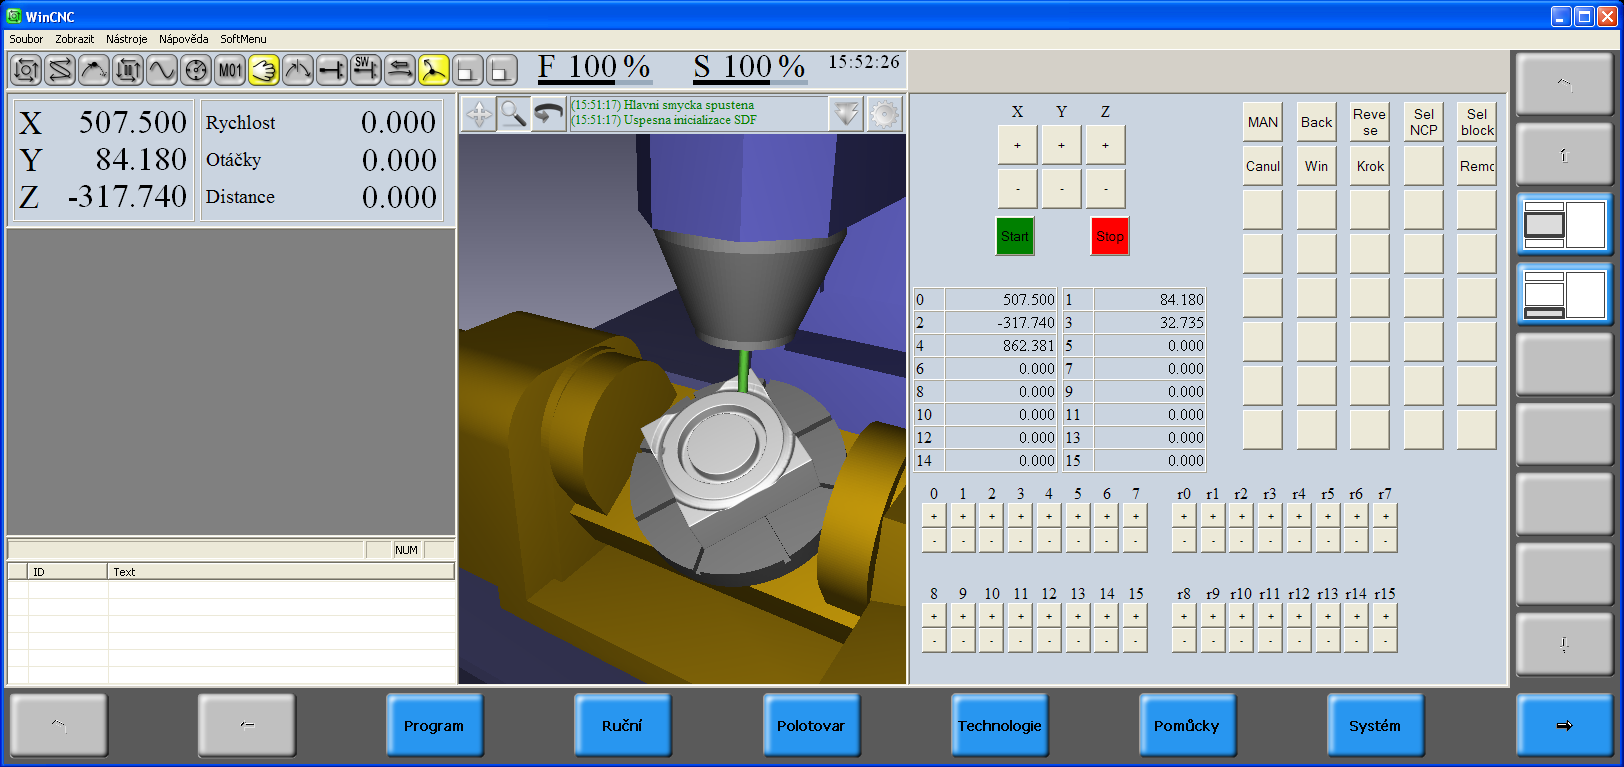
Task: Click the MAN mode button
Action: 1263,122
